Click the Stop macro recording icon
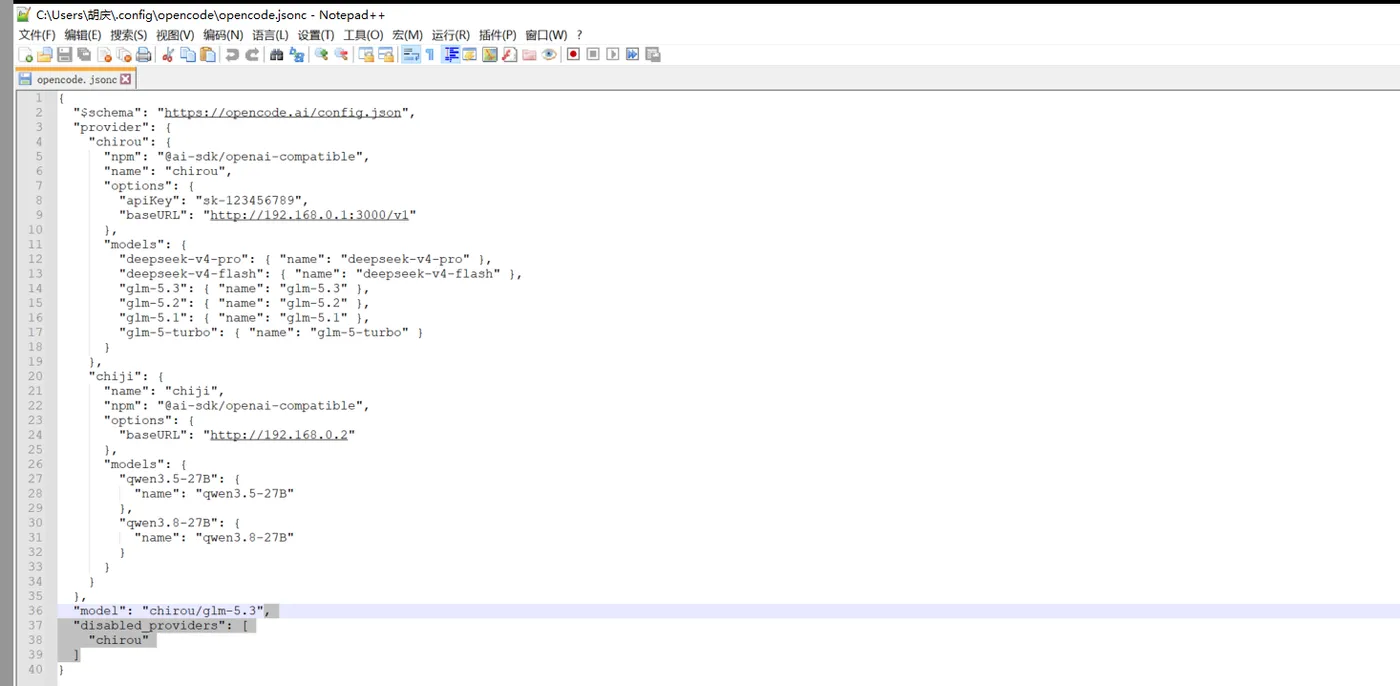Viewport: 1400px width, 686px height. (x=593, y=54)
